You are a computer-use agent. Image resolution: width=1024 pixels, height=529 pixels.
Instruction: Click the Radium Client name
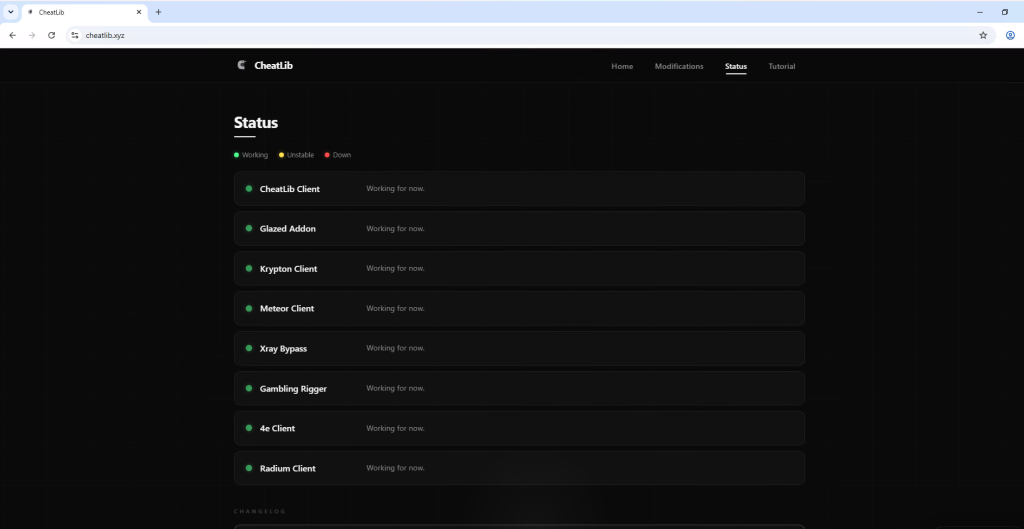[x=287, y=468]
